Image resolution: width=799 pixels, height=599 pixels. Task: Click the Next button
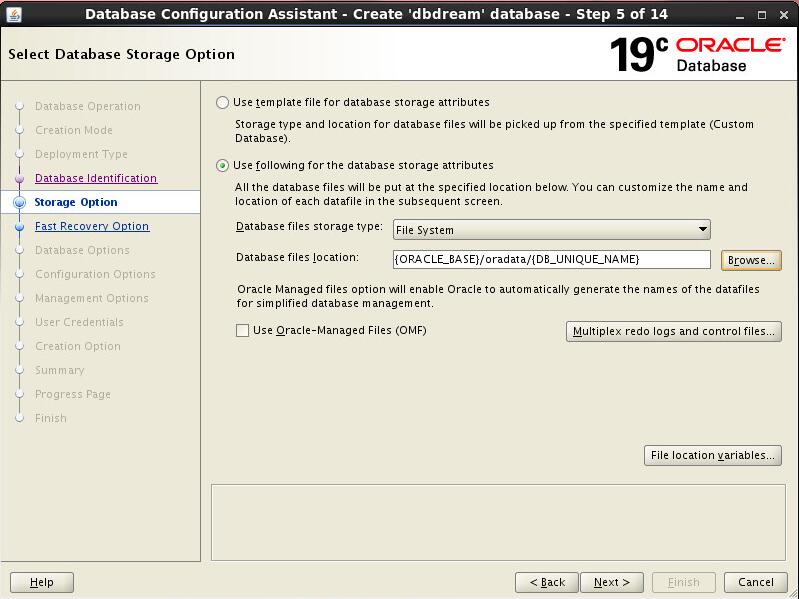611,582
